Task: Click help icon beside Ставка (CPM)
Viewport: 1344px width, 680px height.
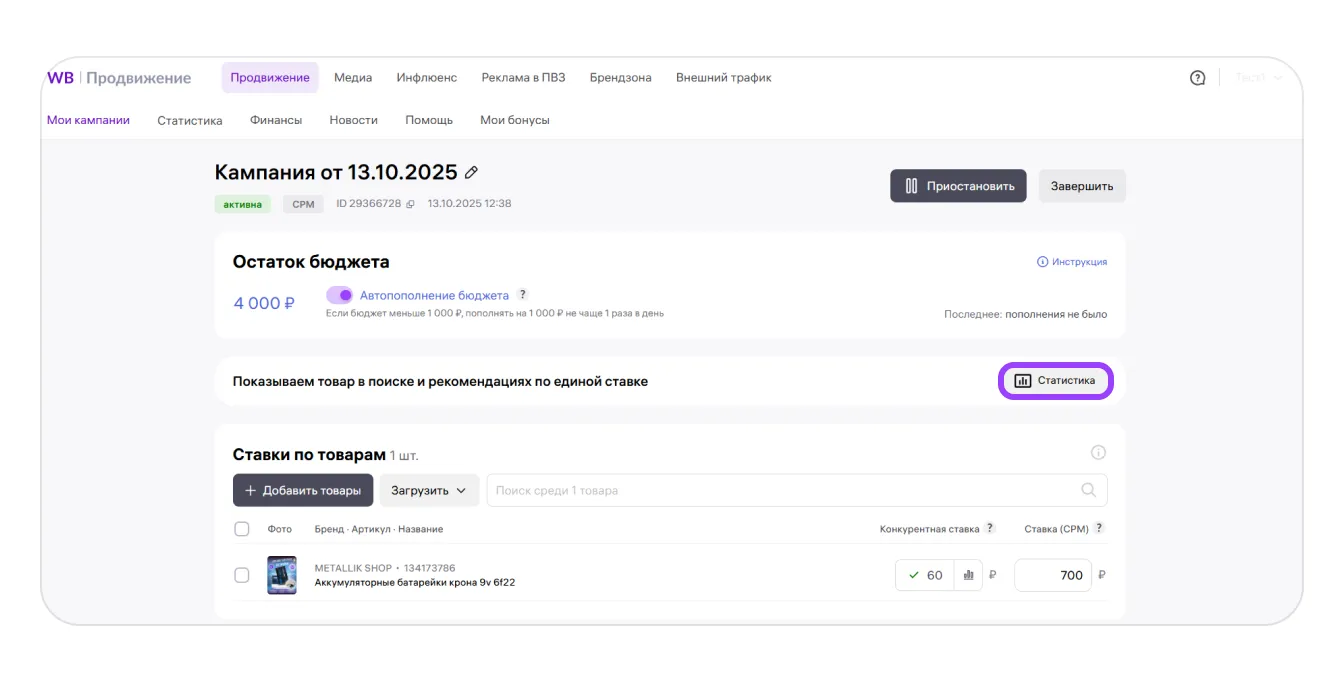Action: [1100, 528]
